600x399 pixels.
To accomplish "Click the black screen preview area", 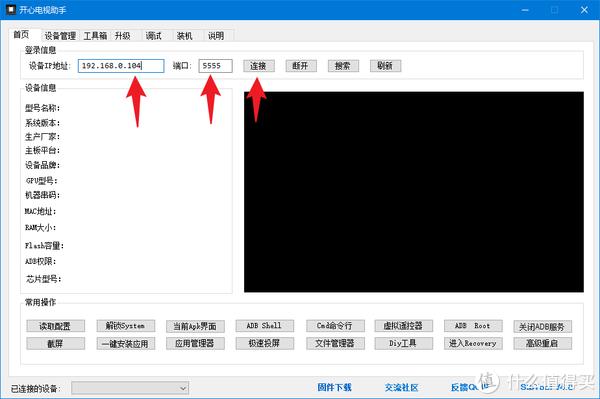I will coord(414,192).
